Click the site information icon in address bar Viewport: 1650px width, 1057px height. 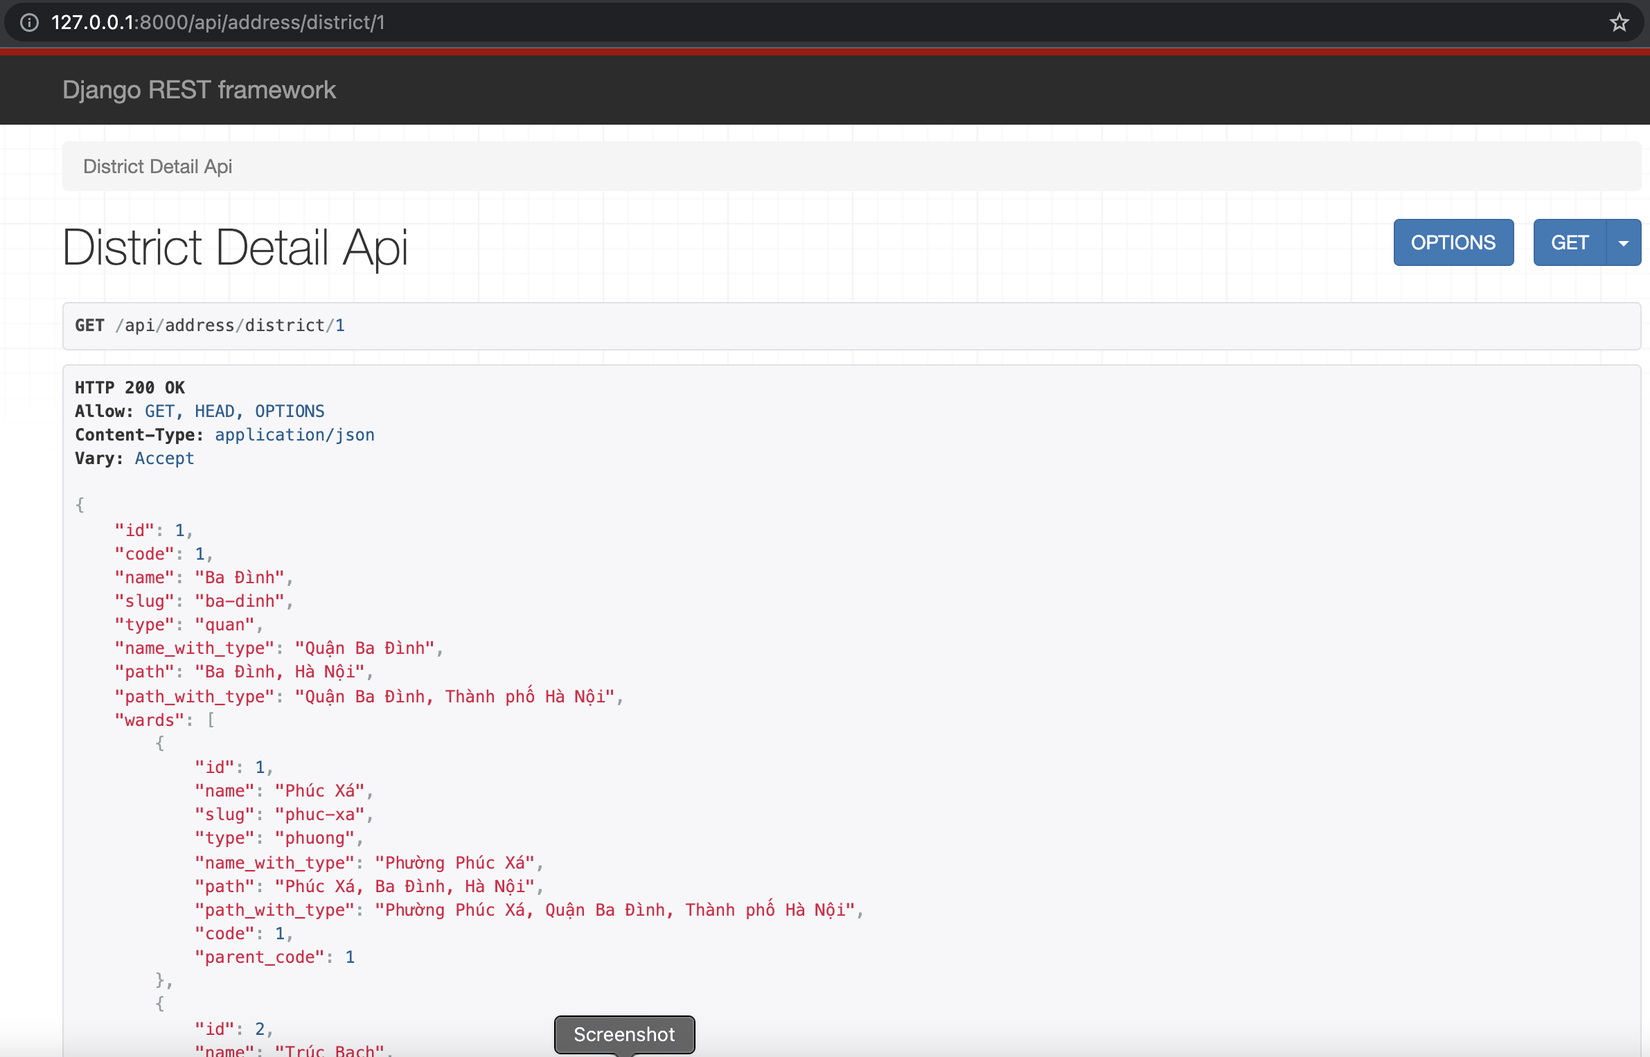tap(30, 22)
